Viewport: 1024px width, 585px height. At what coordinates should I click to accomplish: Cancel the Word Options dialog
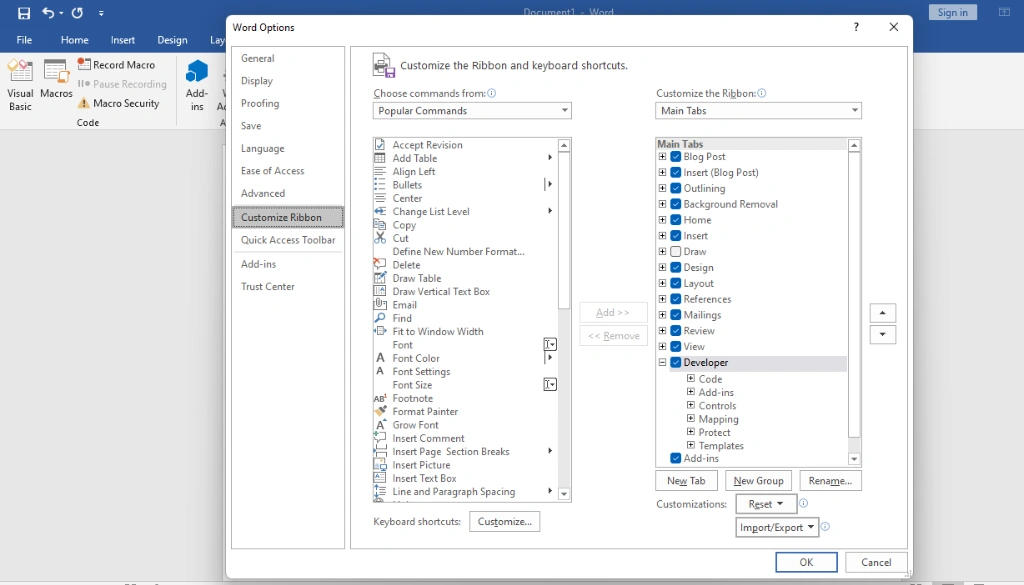pyautogui.click(x=876, y=562)
